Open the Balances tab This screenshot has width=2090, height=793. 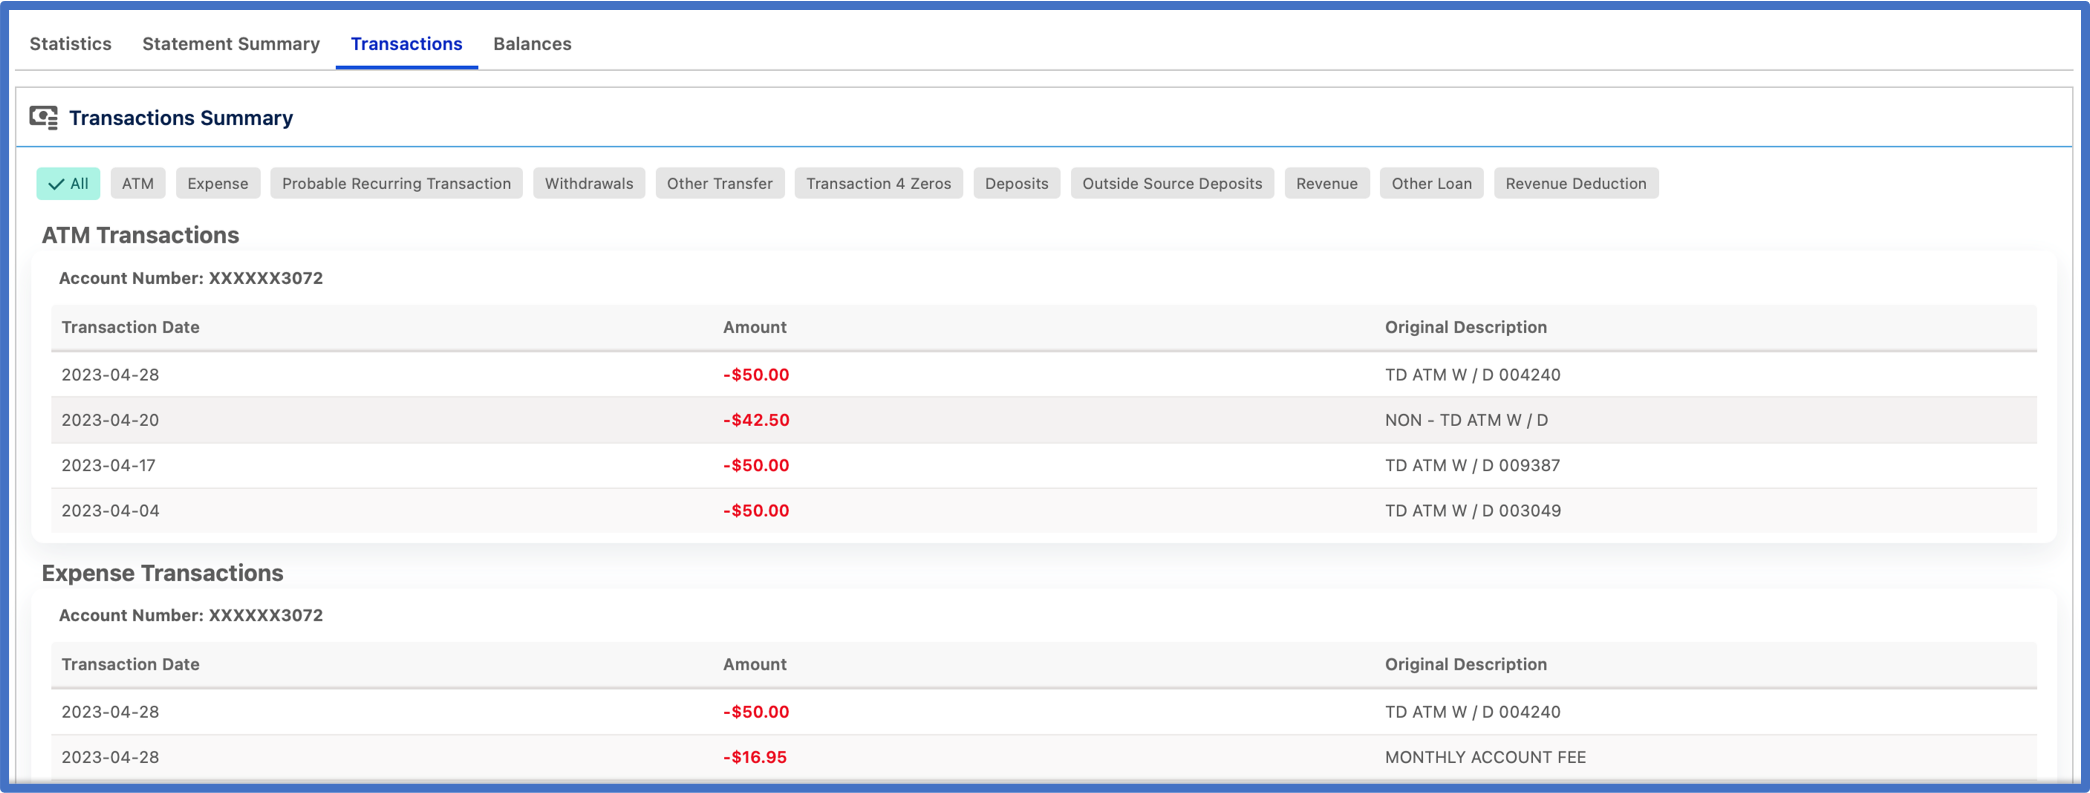coord(532,44)
